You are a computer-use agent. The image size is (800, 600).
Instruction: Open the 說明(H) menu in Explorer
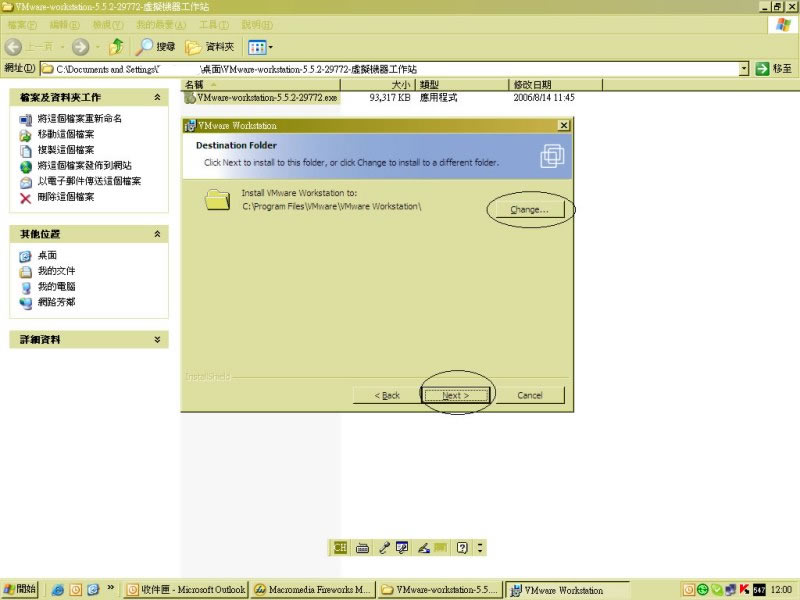[257, 24]
